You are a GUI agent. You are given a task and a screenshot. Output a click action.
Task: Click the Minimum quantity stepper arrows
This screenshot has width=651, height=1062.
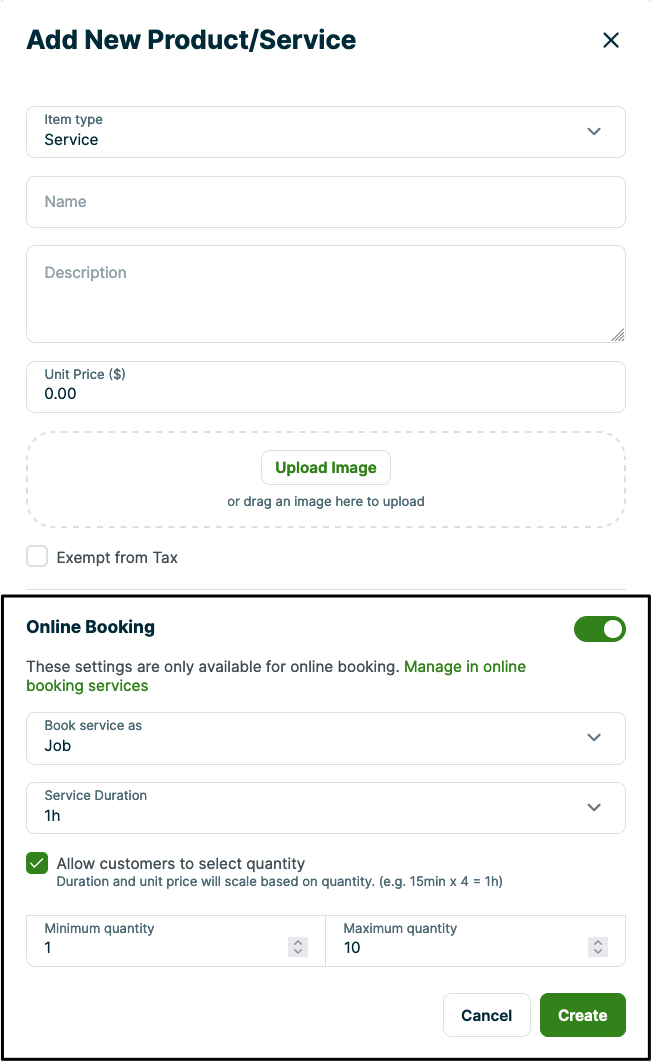click(298, 947)
